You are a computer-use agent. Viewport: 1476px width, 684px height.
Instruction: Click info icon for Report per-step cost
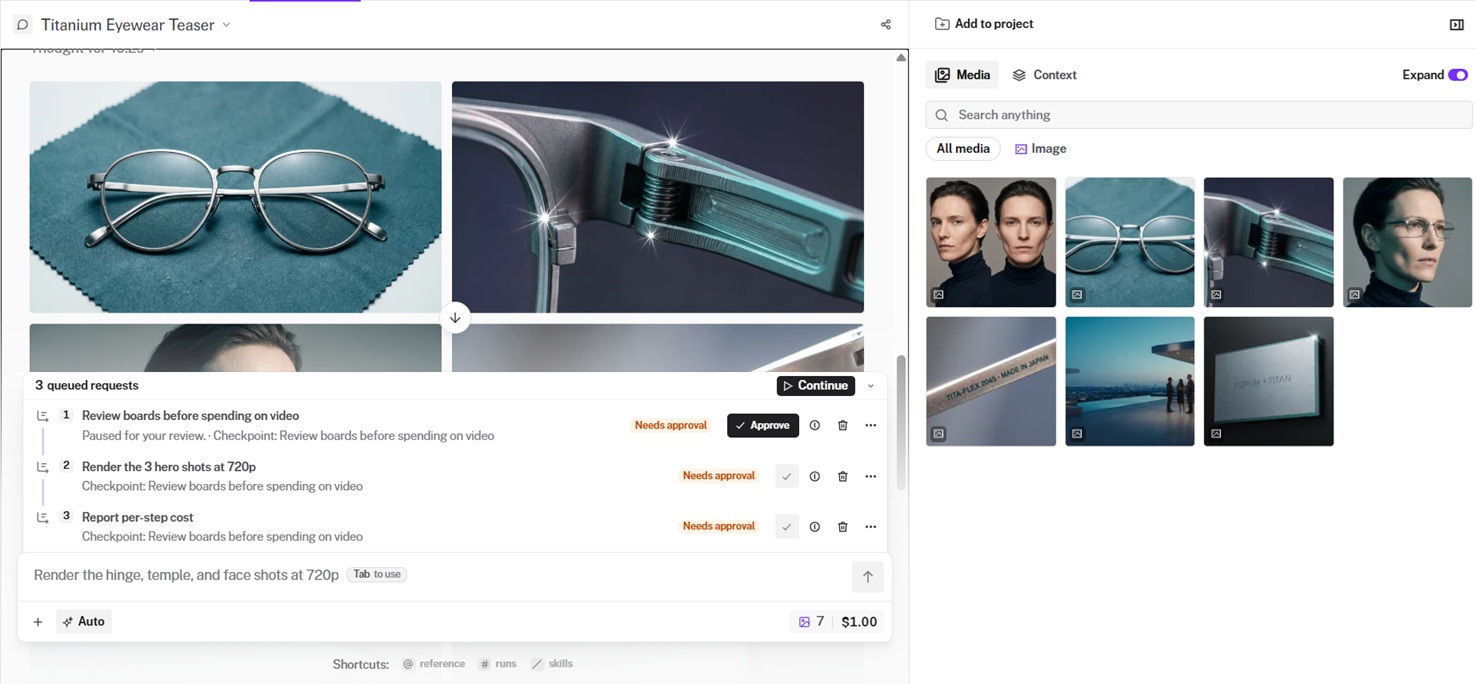point(815,526)
